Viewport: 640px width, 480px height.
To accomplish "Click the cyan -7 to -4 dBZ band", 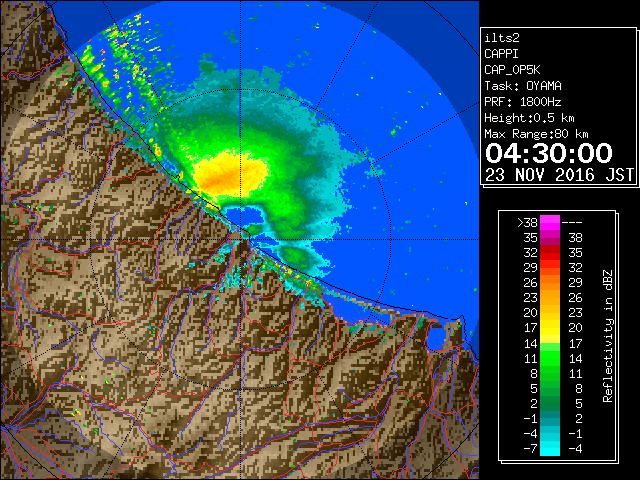I will click(x=550, y=448).
